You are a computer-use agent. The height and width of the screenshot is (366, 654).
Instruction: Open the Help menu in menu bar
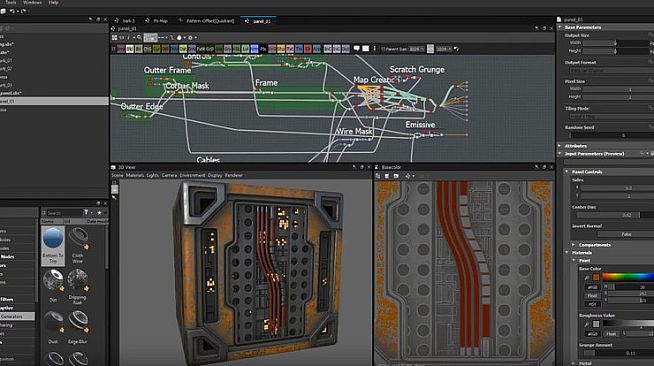[53, 3]
